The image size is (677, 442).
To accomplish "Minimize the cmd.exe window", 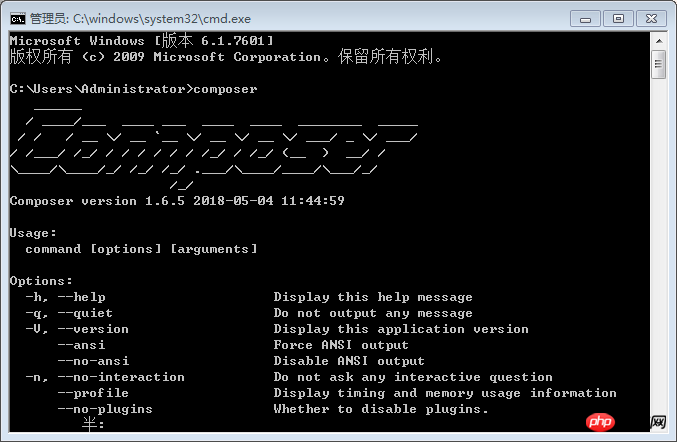I will click(x=585, y=19).
